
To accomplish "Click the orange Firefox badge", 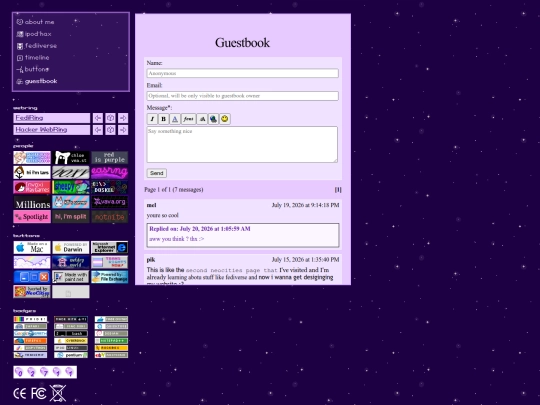I will [x=30, y=341].
